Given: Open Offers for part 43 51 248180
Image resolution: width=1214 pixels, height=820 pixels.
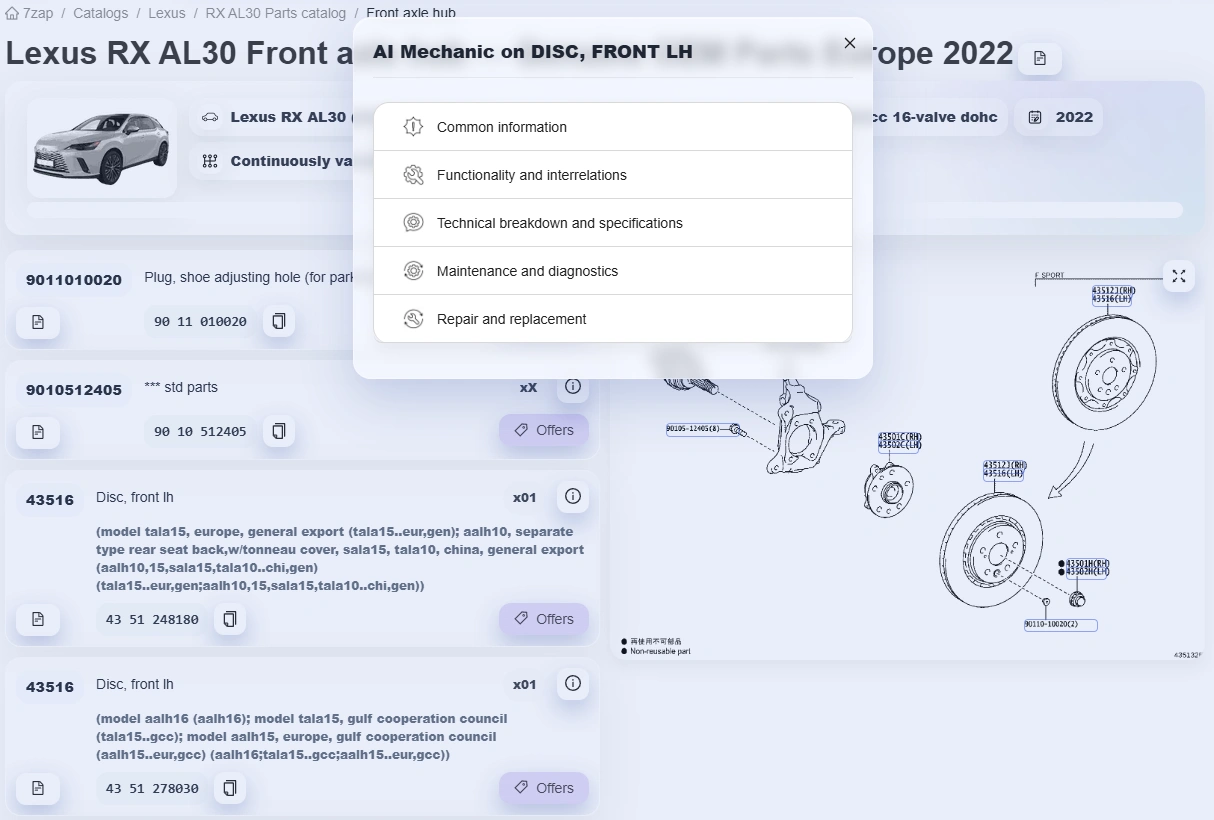Looking at the screenshot, I should click(x=544, y=619).
